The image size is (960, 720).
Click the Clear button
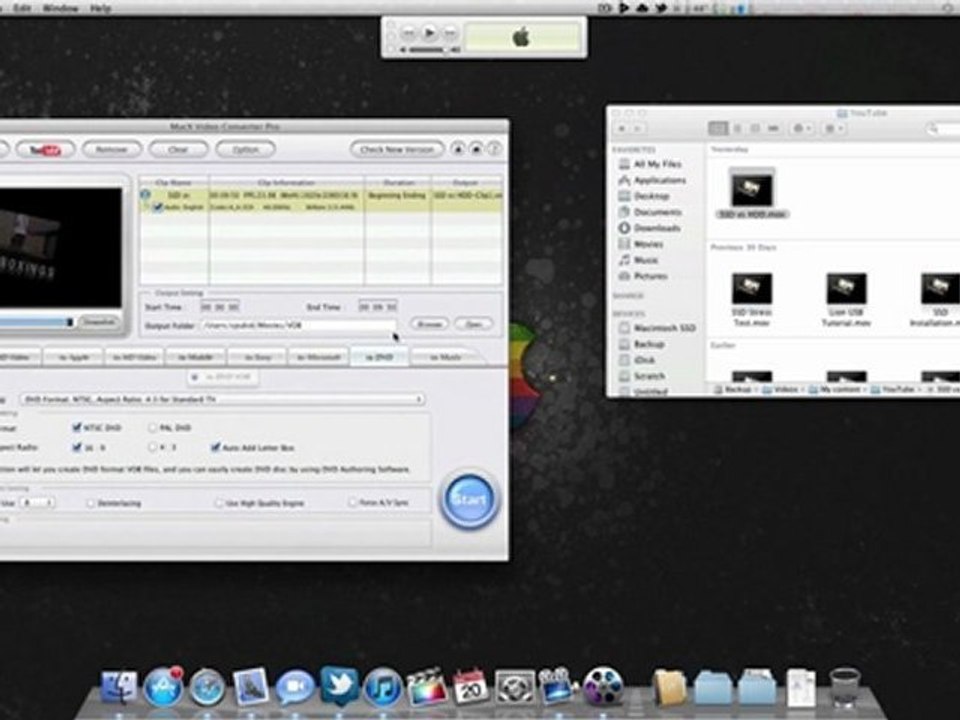coord(178,149)
